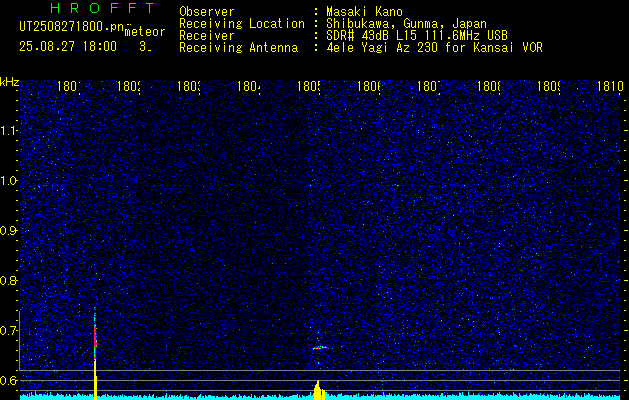Click the 1808 time axis label

click(x=489, y=86)
